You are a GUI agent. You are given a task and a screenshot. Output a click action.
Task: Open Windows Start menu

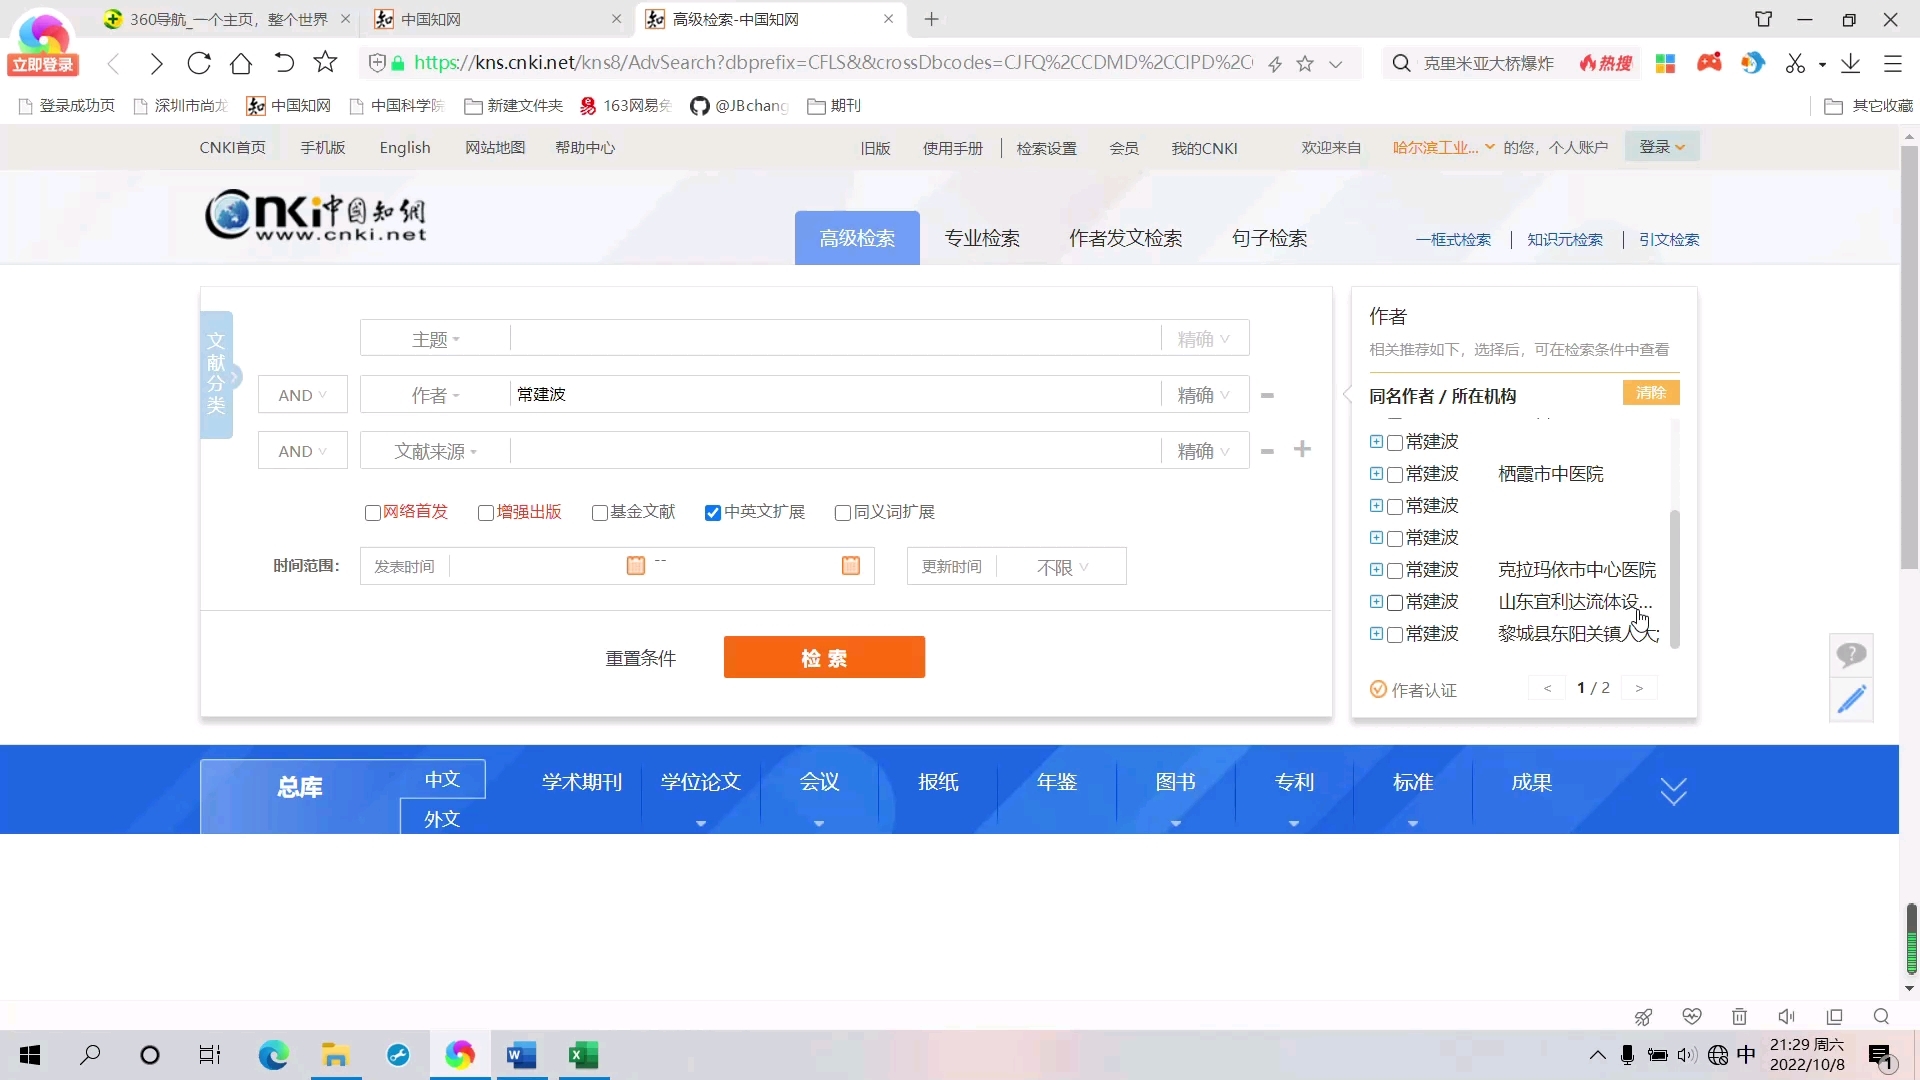pyautogui.click(x=30, y=1055)
